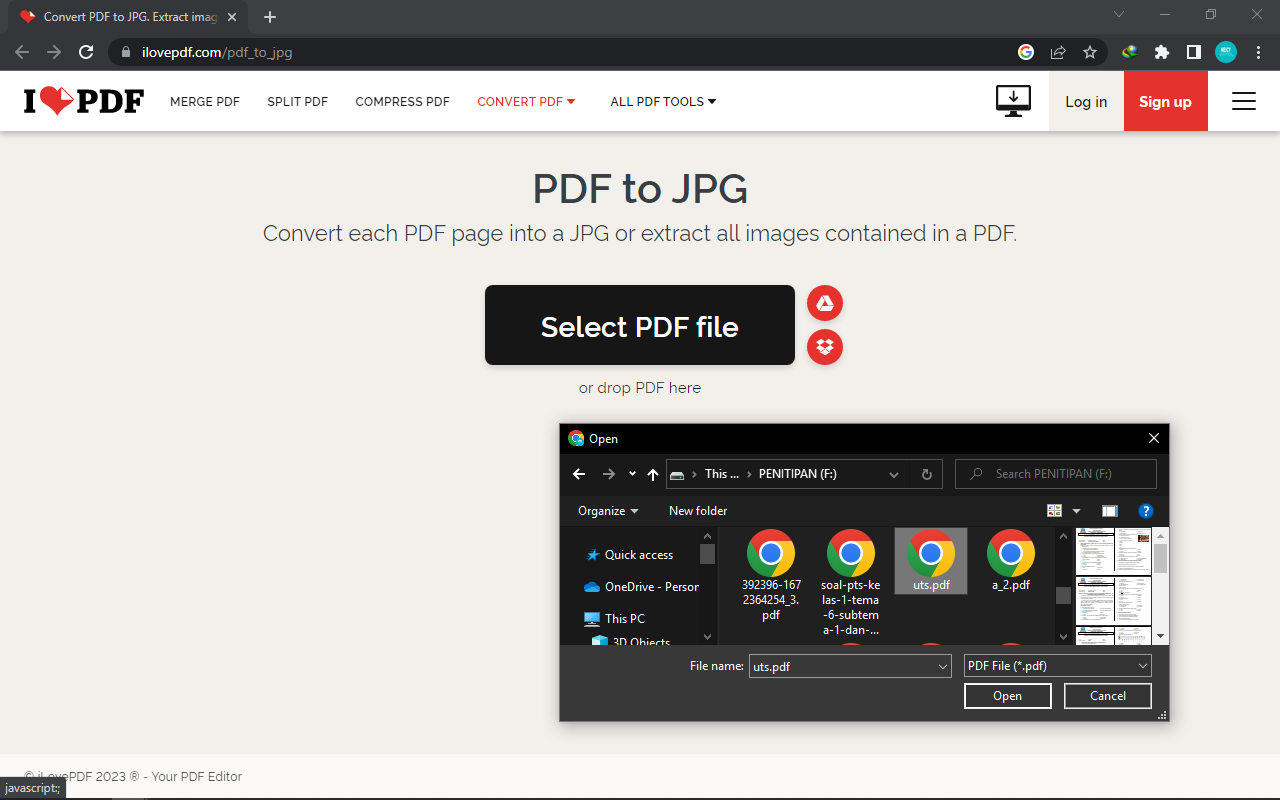
Task: Reload the browser page
Action: pos(86,52)
